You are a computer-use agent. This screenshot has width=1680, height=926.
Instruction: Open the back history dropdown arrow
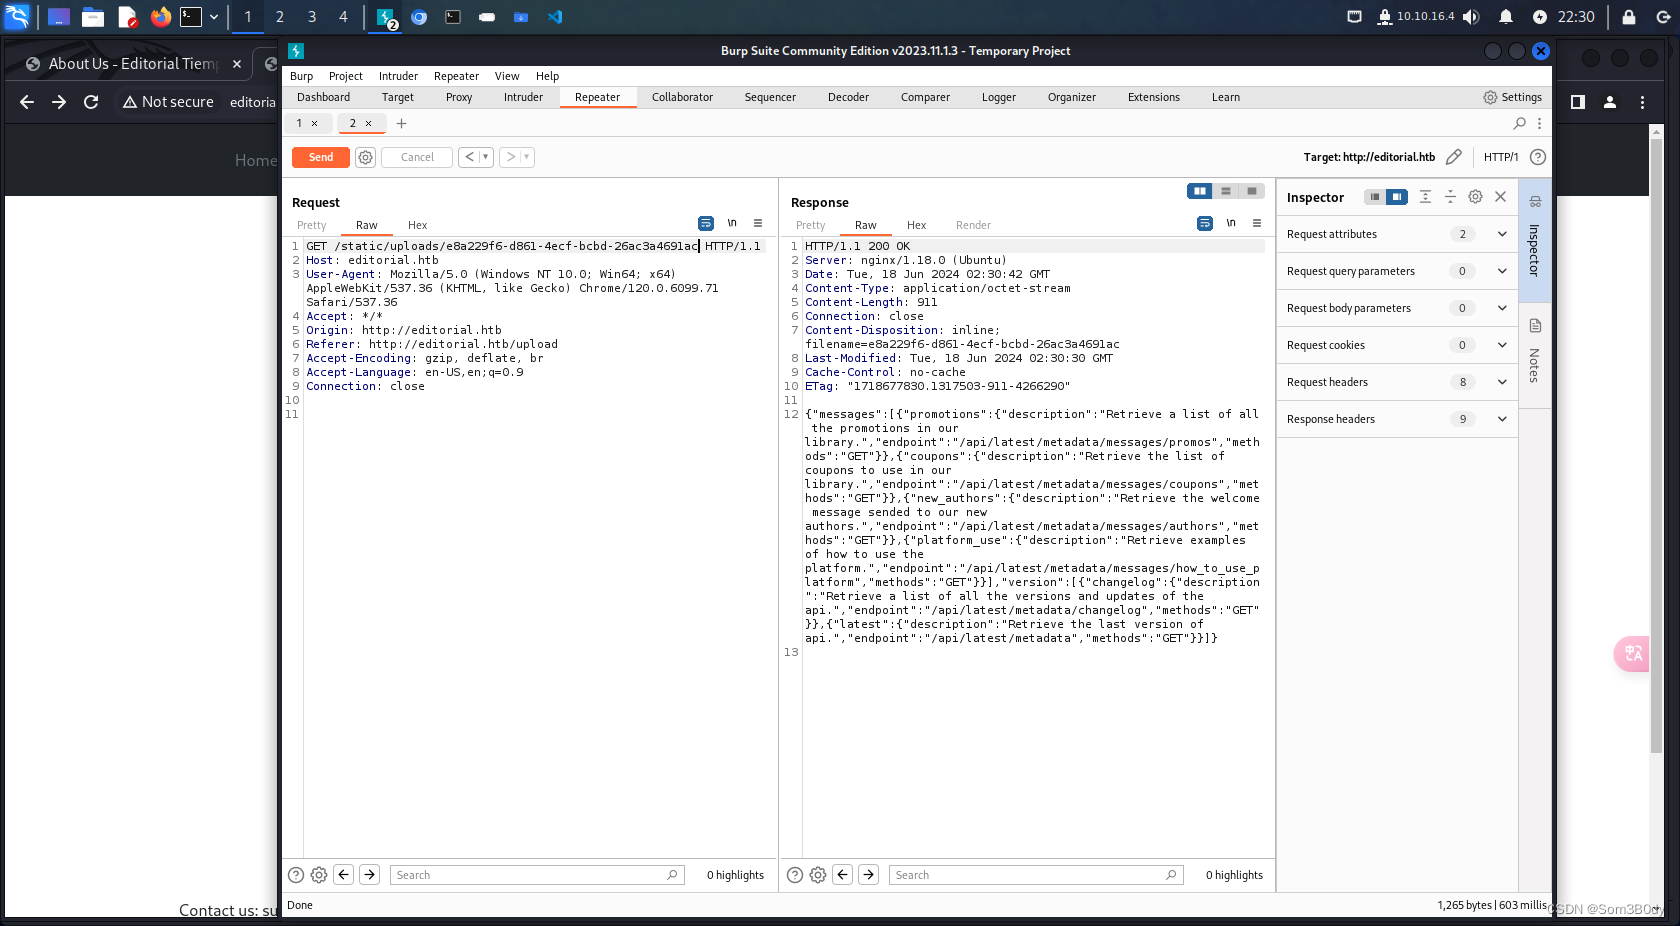pyautogui.click(x=486, y=157)
